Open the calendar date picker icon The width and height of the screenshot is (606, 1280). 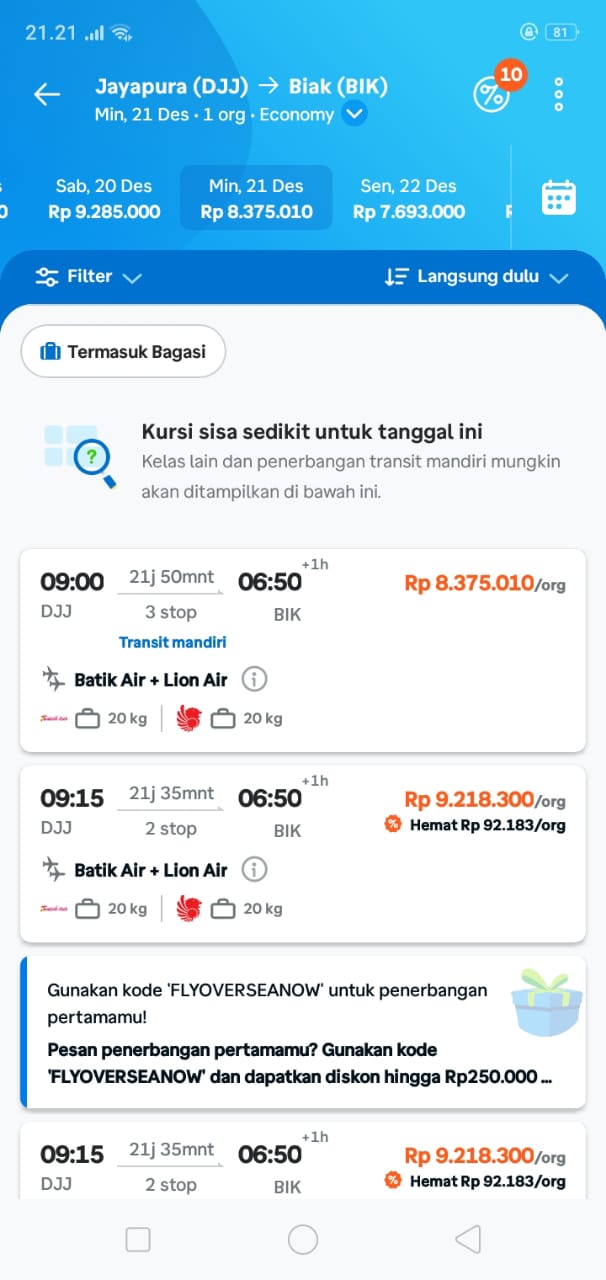558,197
